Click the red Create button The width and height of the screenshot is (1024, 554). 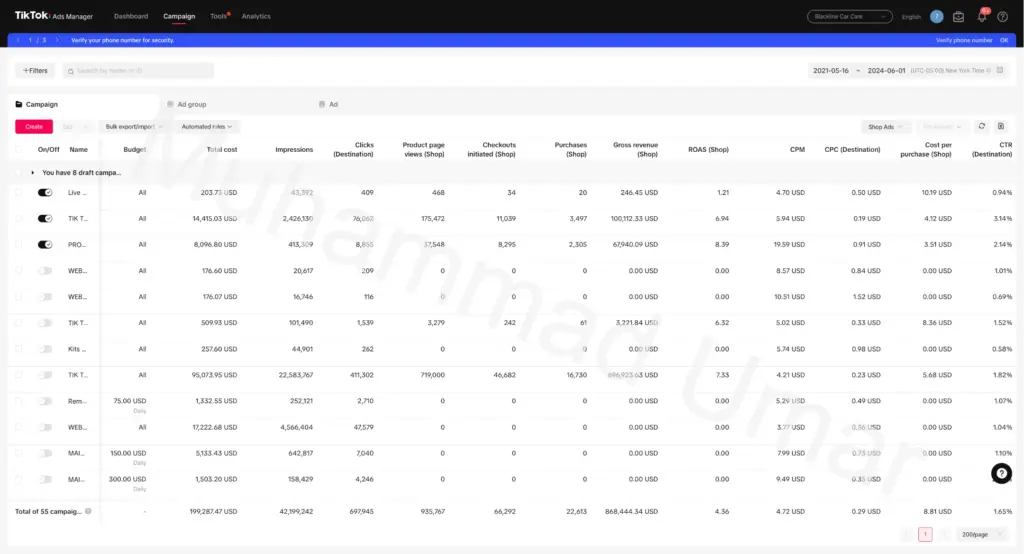pos(34,127)
